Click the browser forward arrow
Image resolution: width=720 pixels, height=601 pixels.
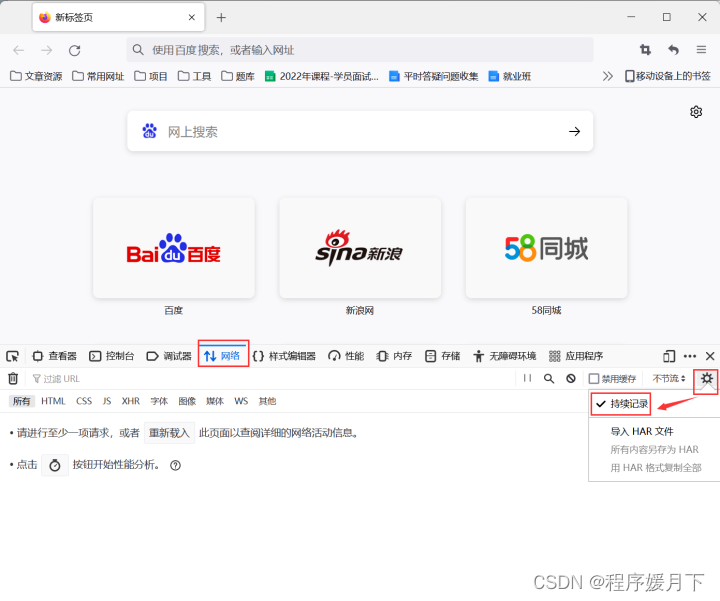(x=46, y=50)
